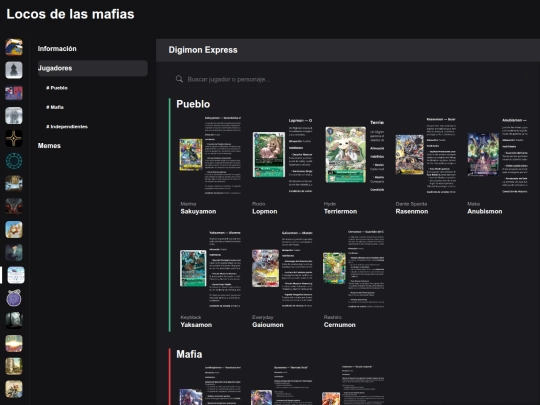Select the active light-blue Digimon Express game icon
Image resolution: width=540 pixels, height=405 pixels.
click(x=16, y=275)
